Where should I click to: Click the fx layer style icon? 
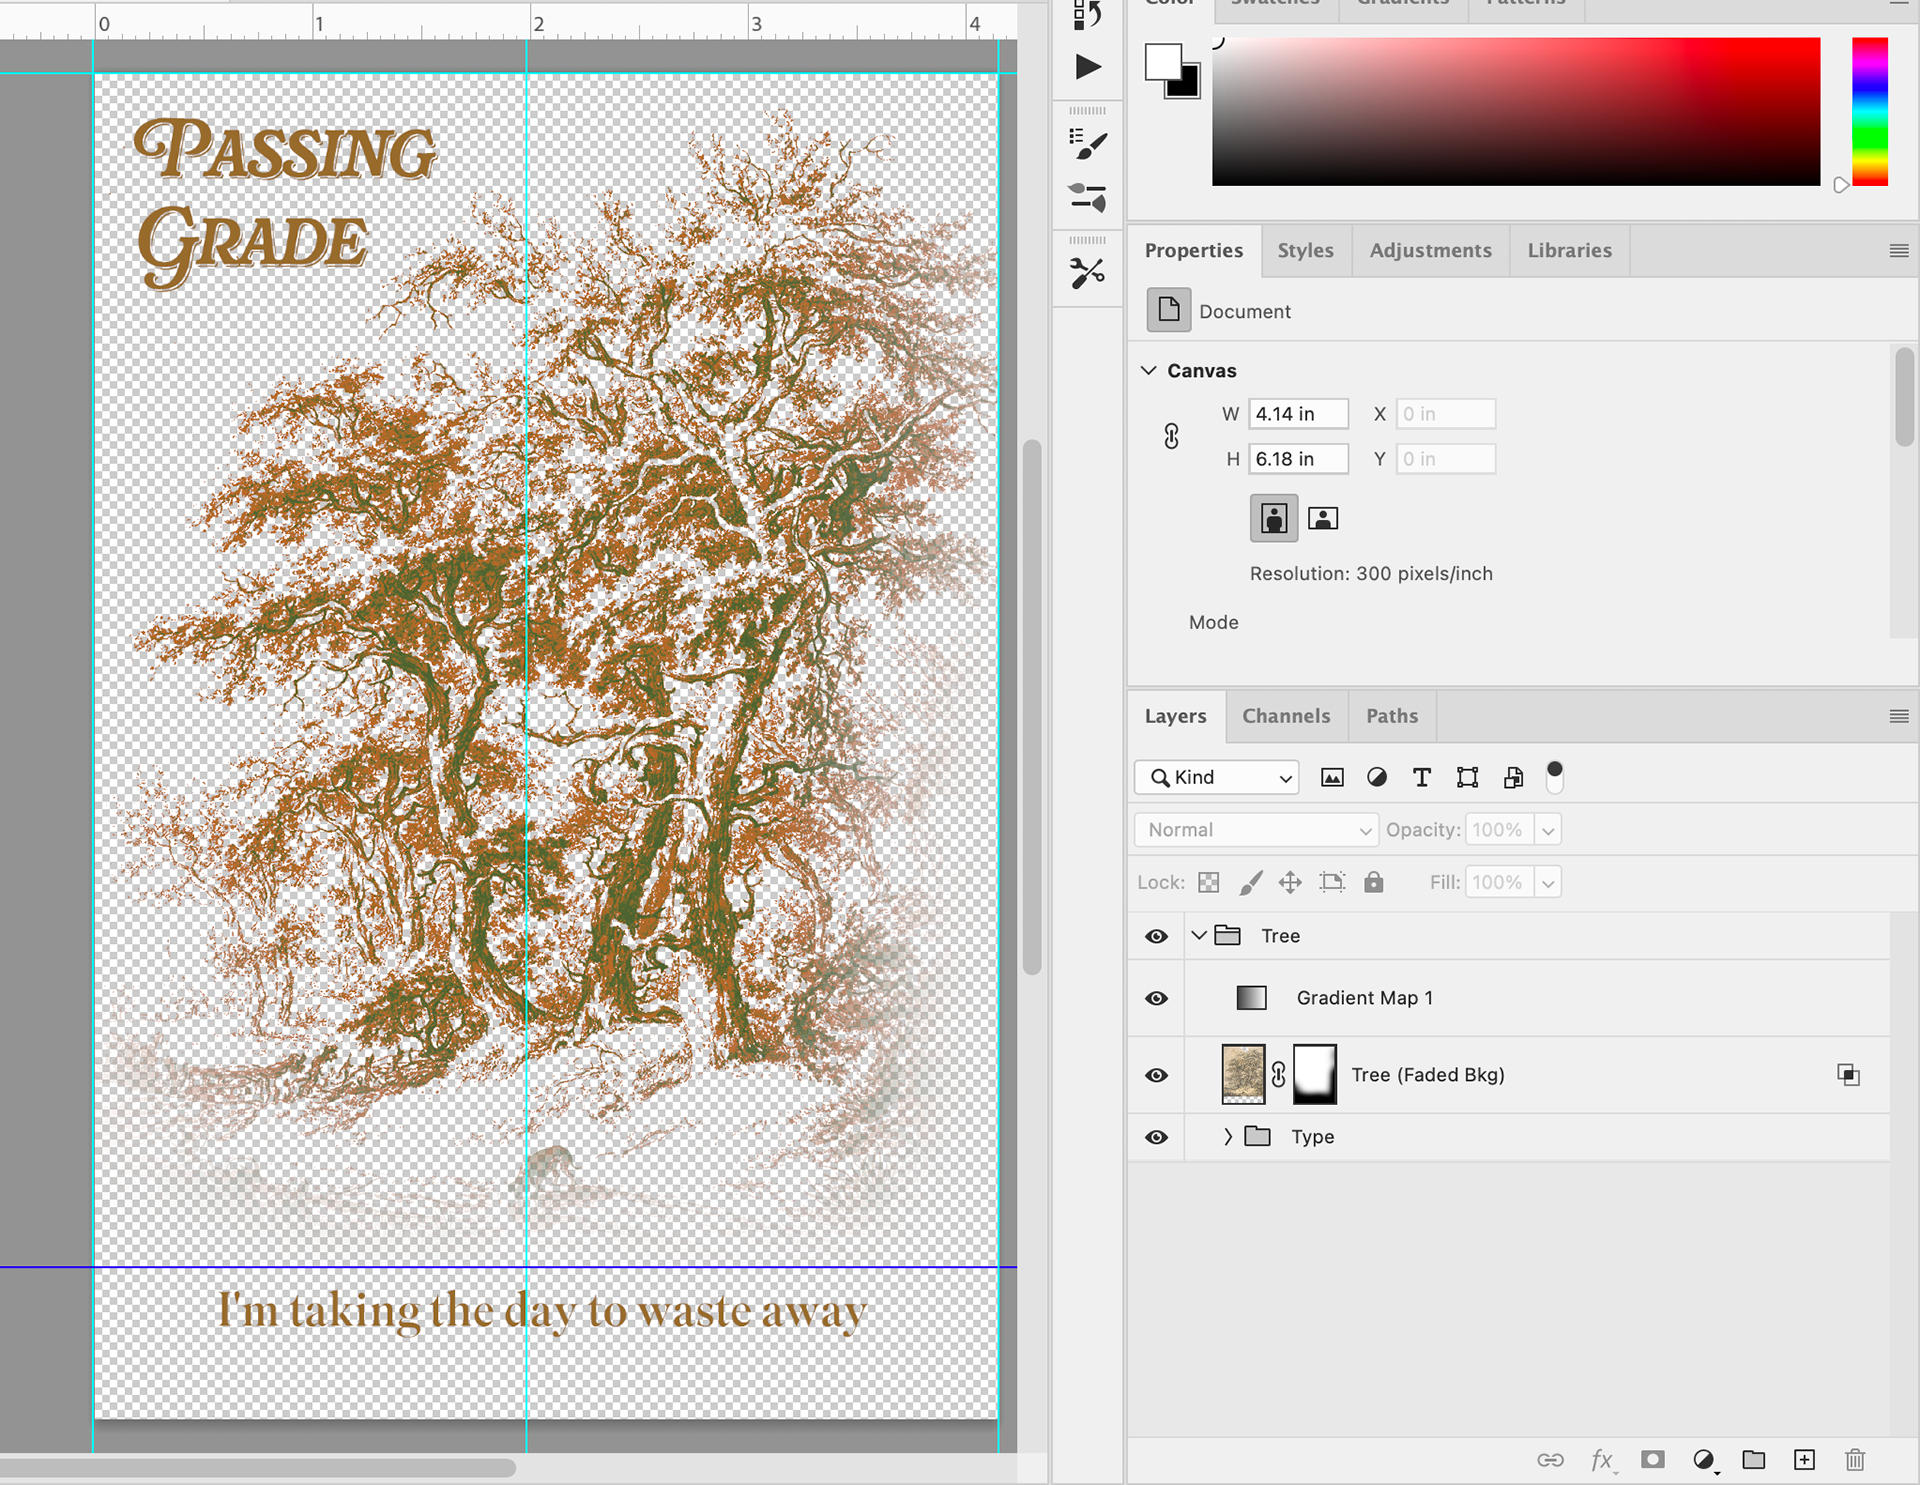(1602, 1460)
